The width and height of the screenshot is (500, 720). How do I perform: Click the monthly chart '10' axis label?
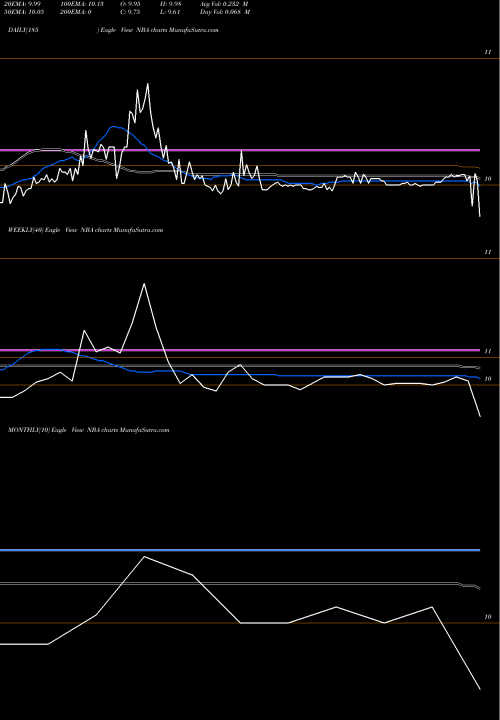click(x=488, y=617)
